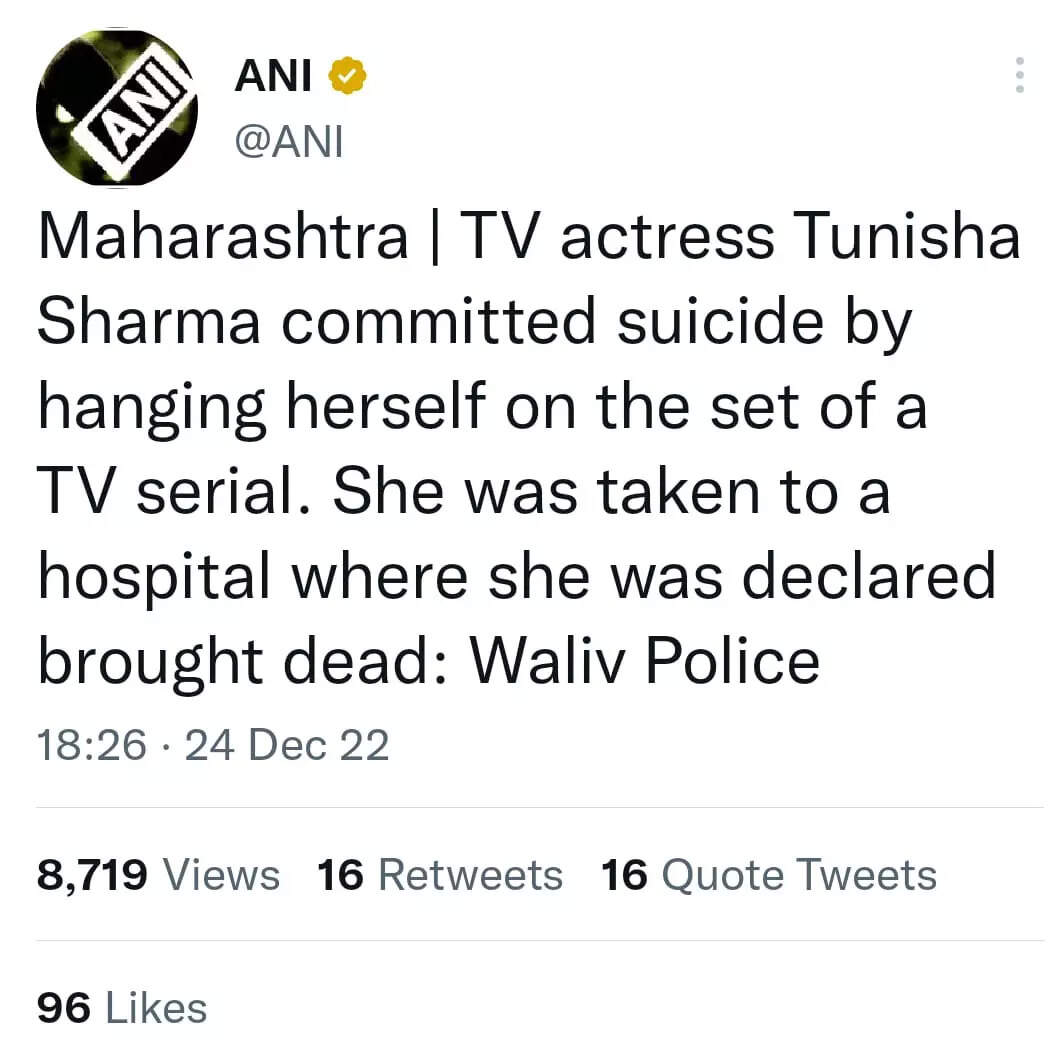
Task: Click the ANI display name
Action: (272, 76)
